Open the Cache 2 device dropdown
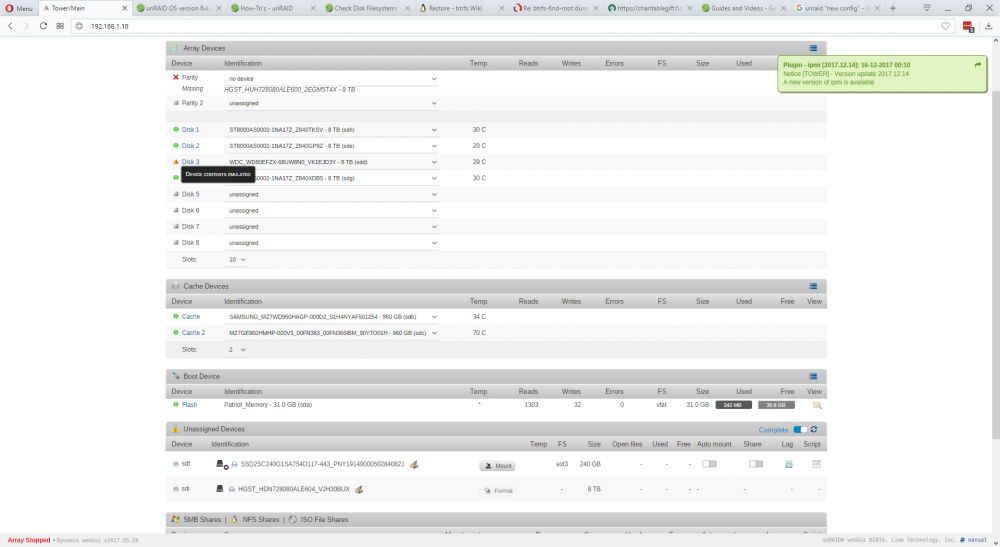The height and width of the screenshot is (547, 1000). coord(332,333)
